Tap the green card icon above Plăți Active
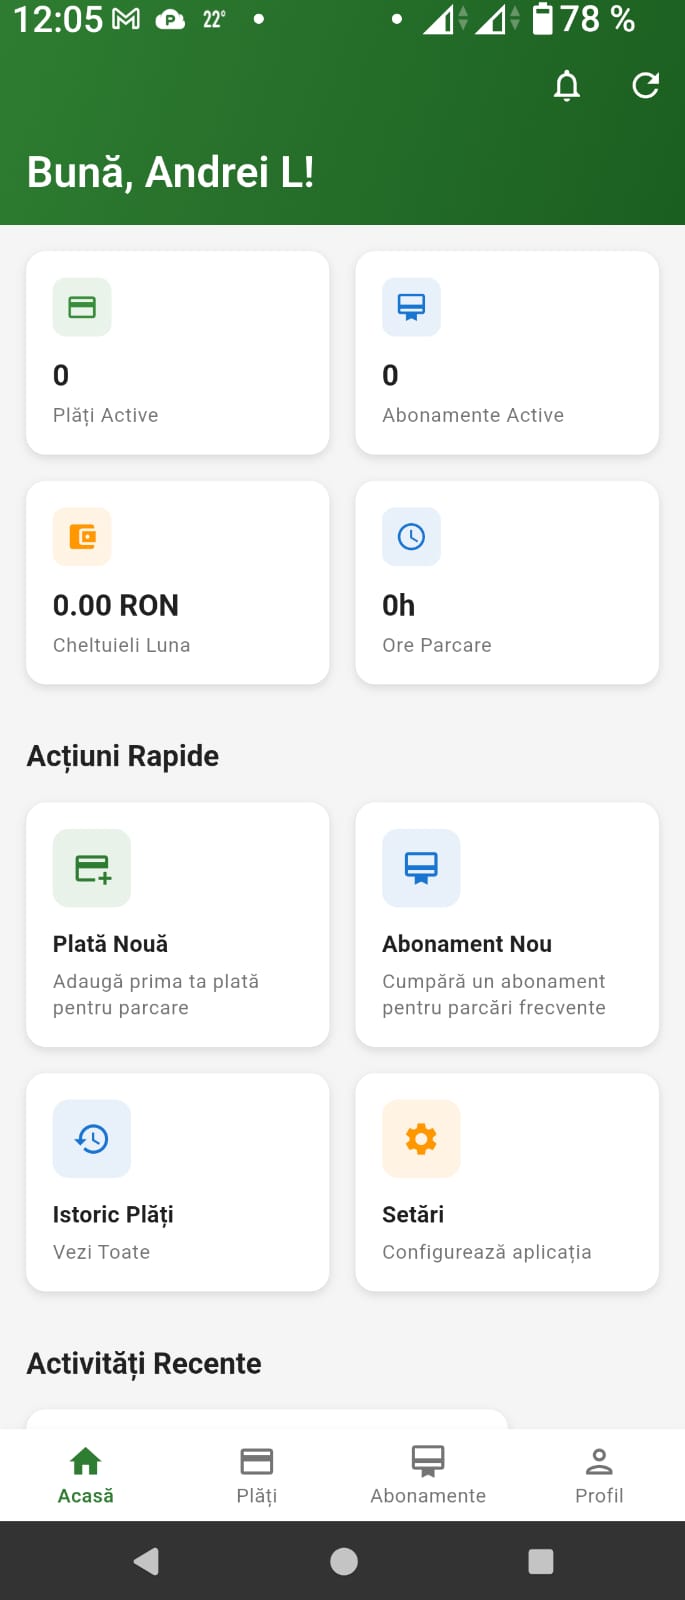Viewport: 685px width, 1600px height. coord(82,307)
